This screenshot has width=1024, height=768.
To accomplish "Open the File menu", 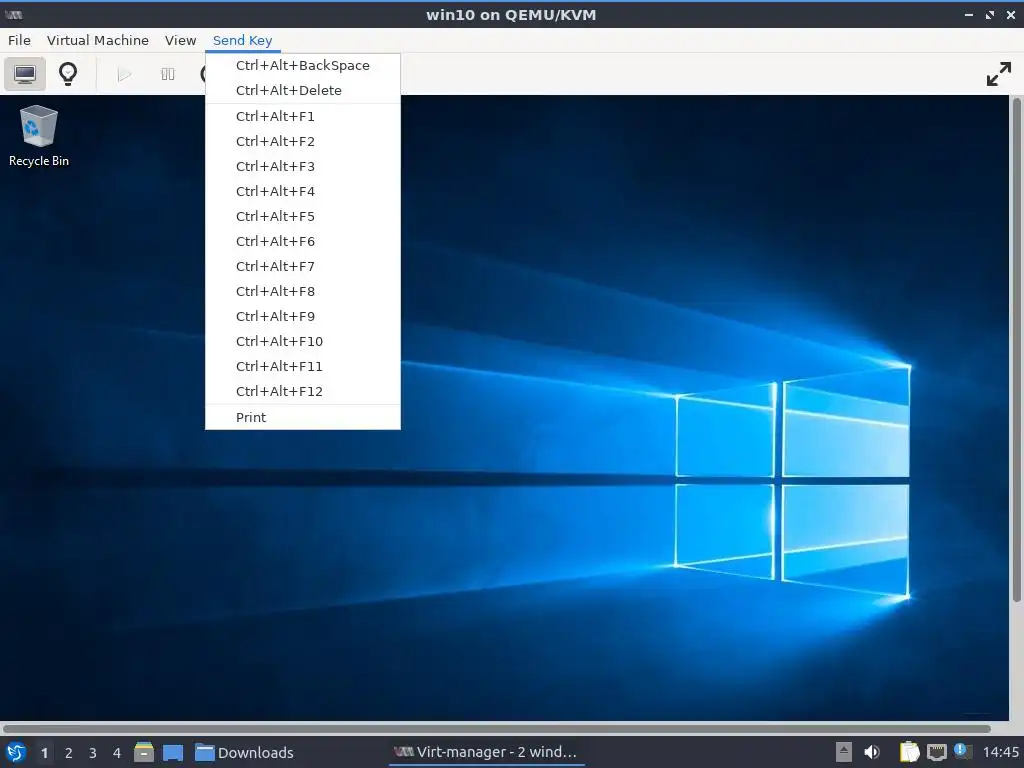I will 19,40.
